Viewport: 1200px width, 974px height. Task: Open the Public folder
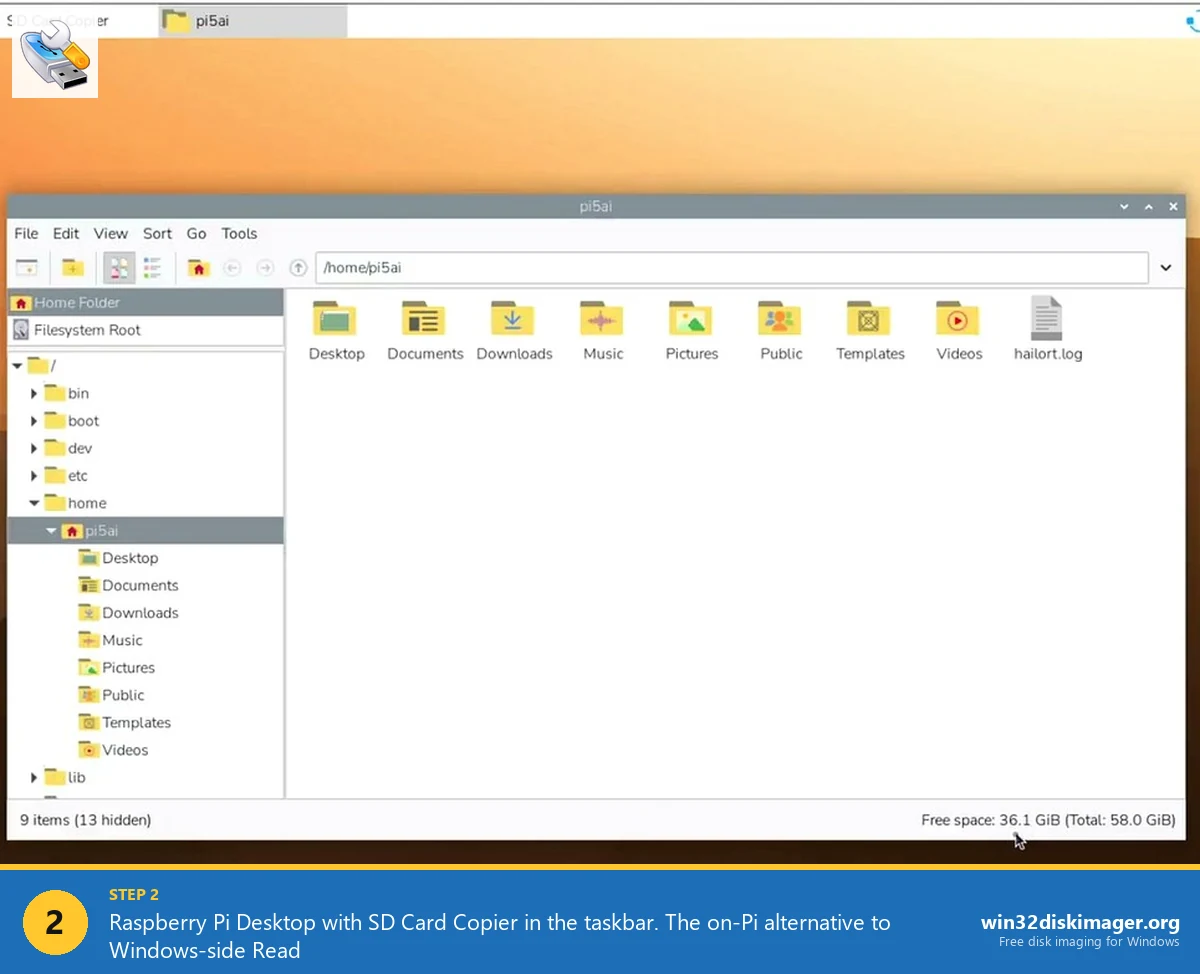(780, 320)
